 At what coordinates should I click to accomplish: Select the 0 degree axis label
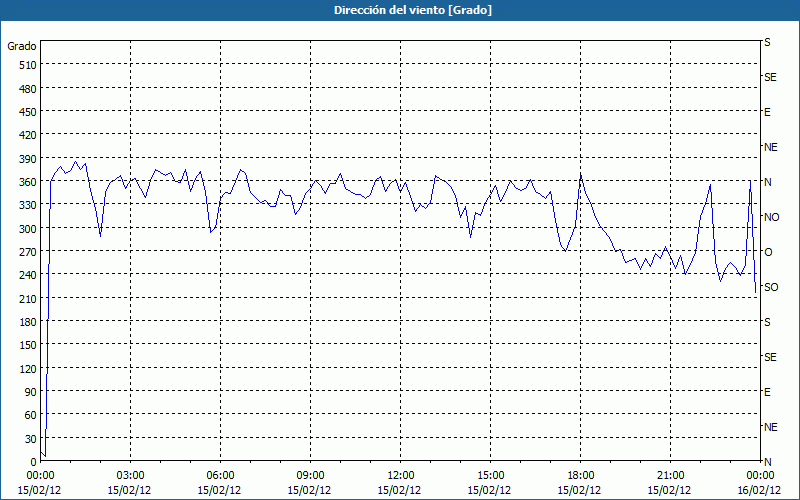pos(34,462)
